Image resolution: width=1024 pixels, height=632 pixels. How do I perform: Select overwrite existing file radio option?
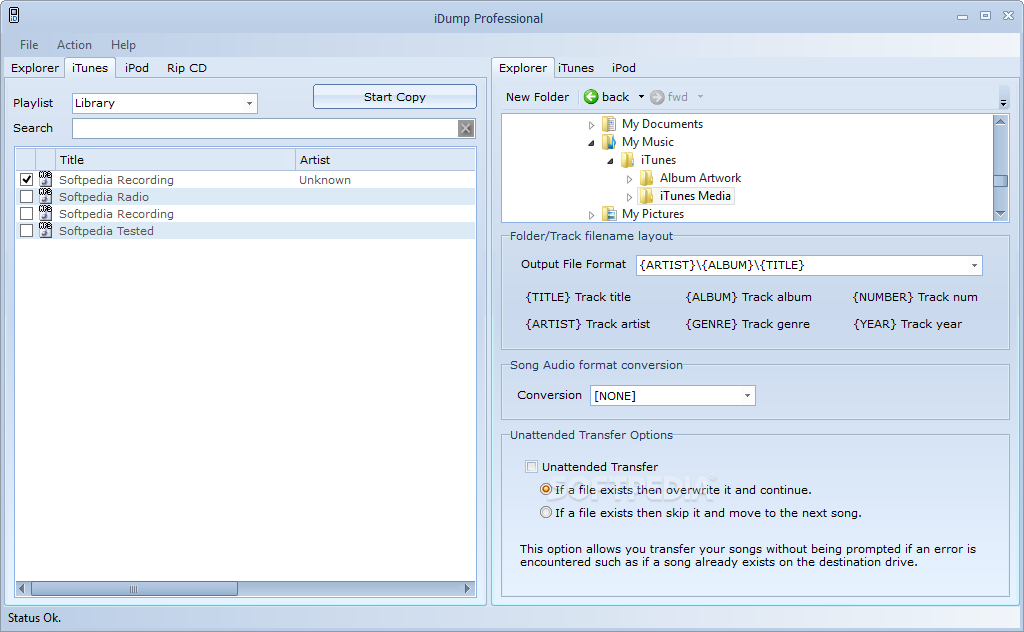(x=546, y=489)
